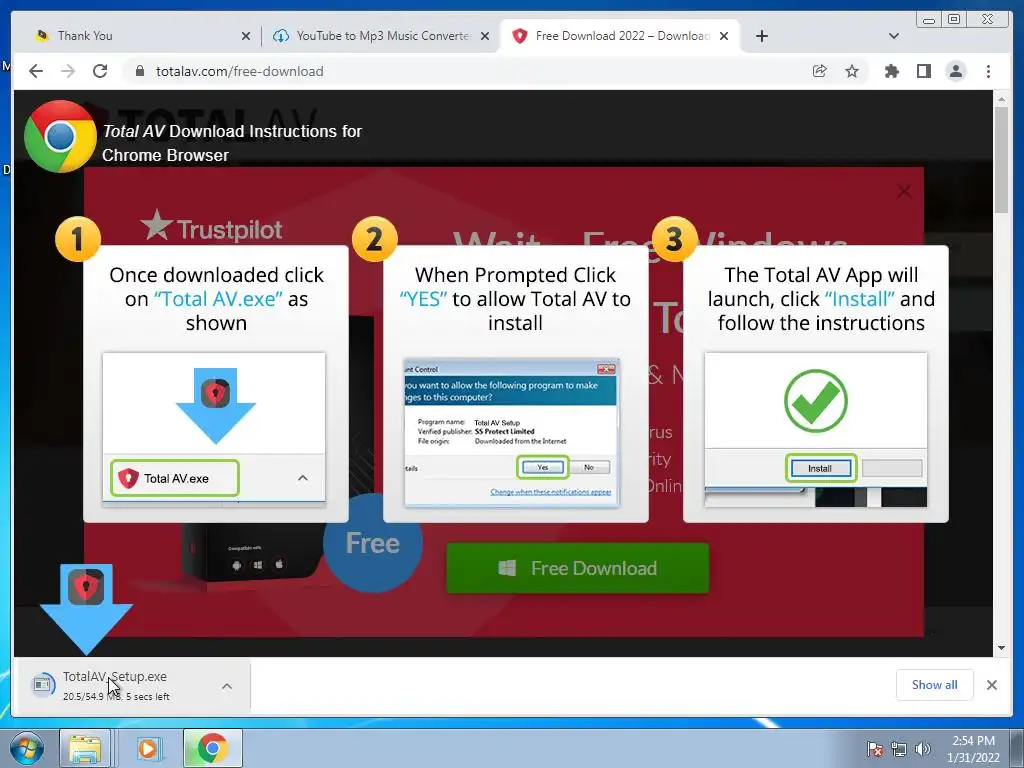Close the red popup with X
Viewport: 1024px width, 768px height.
coord(904,191)
